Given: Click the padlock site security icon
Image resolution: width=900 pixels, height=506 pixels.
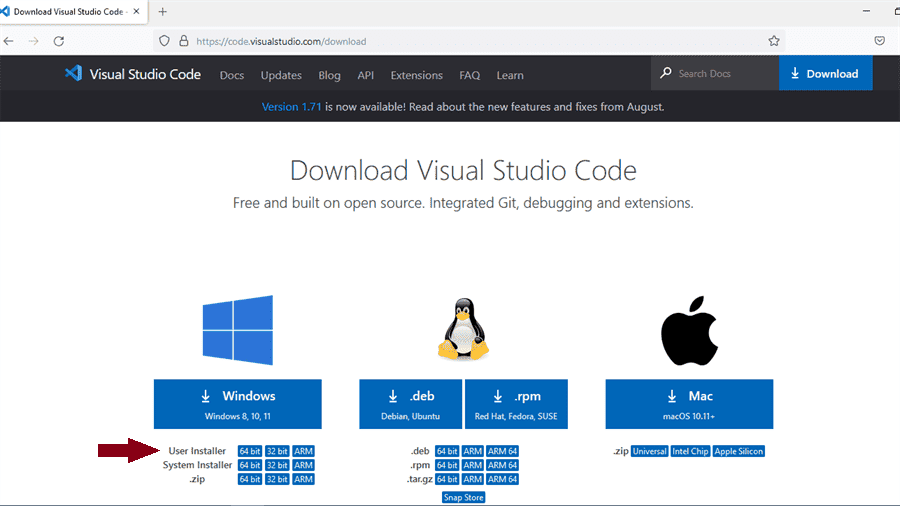Looking at the screenshot, I should click(184, 41).
